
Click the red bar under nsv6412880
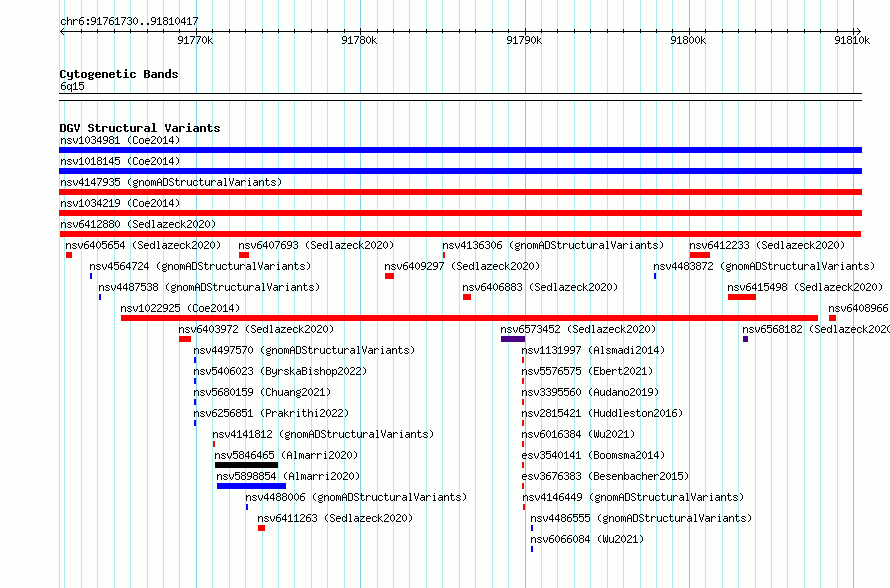460,234
